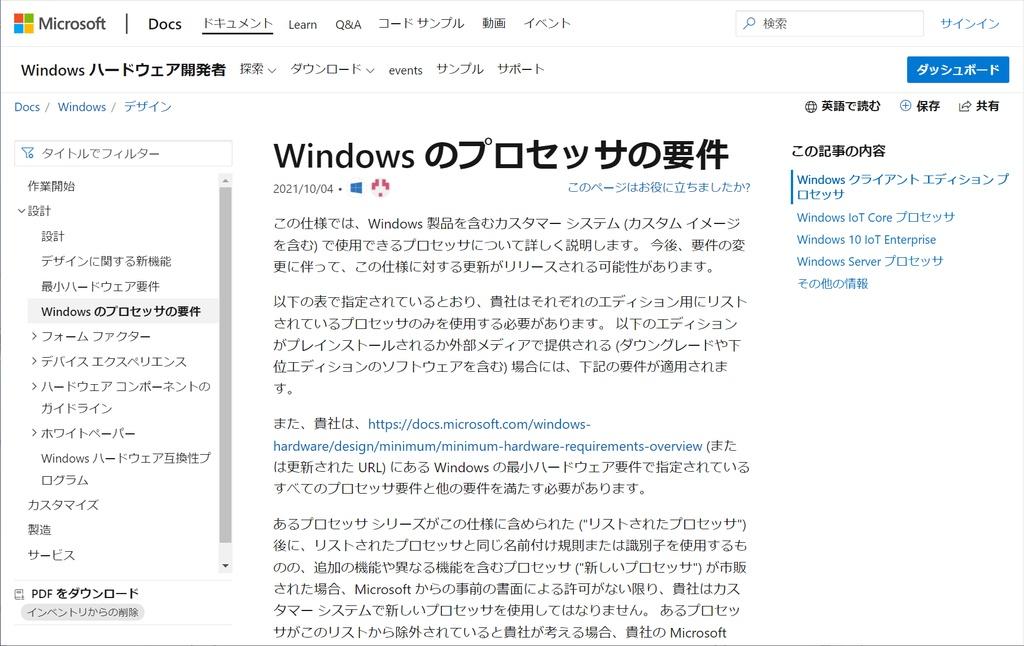Screen dimensions: 1024x646
Task: Click the 保存 button label
Action: [928, 106]
